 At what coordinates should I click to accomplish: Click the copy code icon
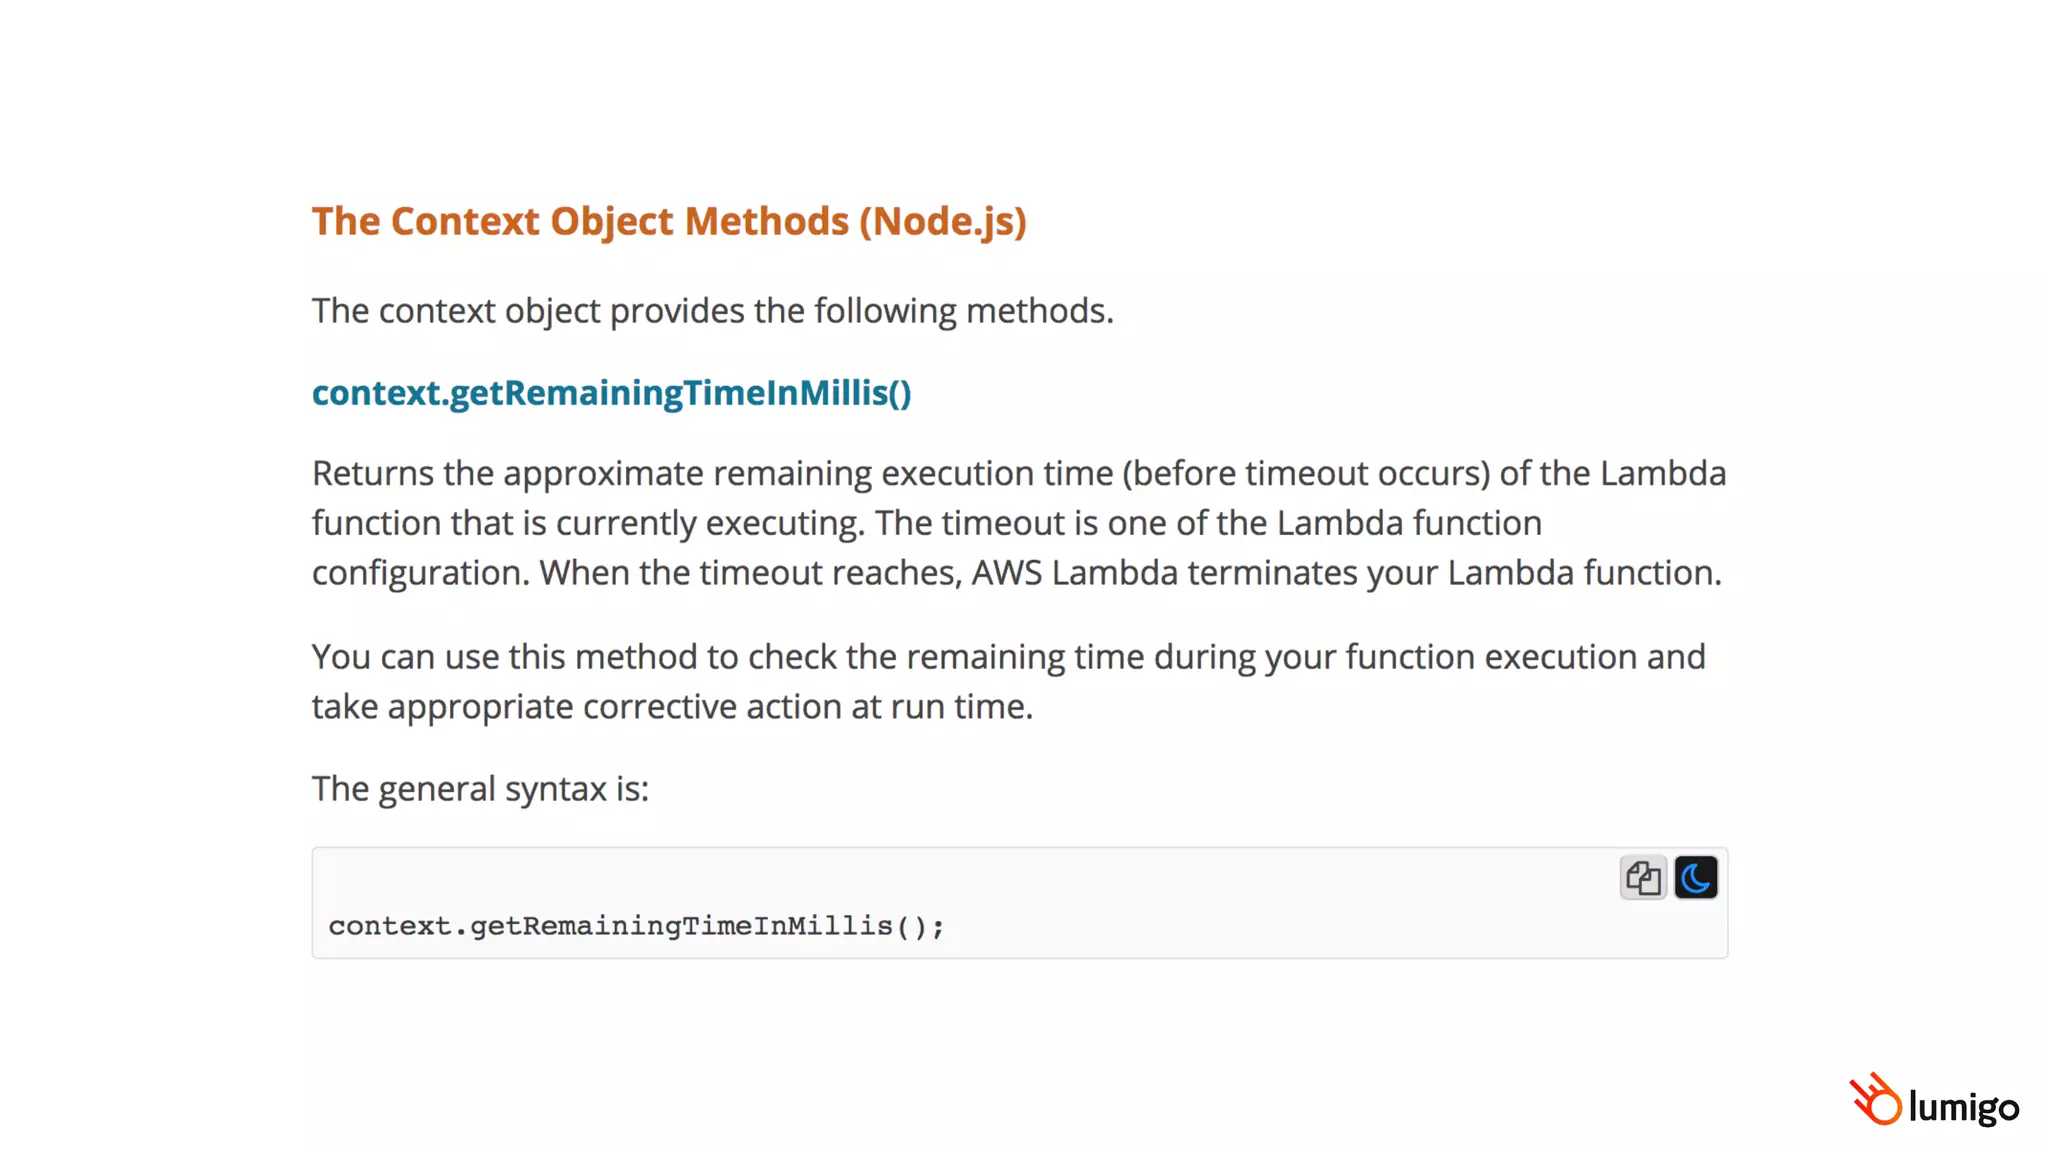[x=1642, y=878]
